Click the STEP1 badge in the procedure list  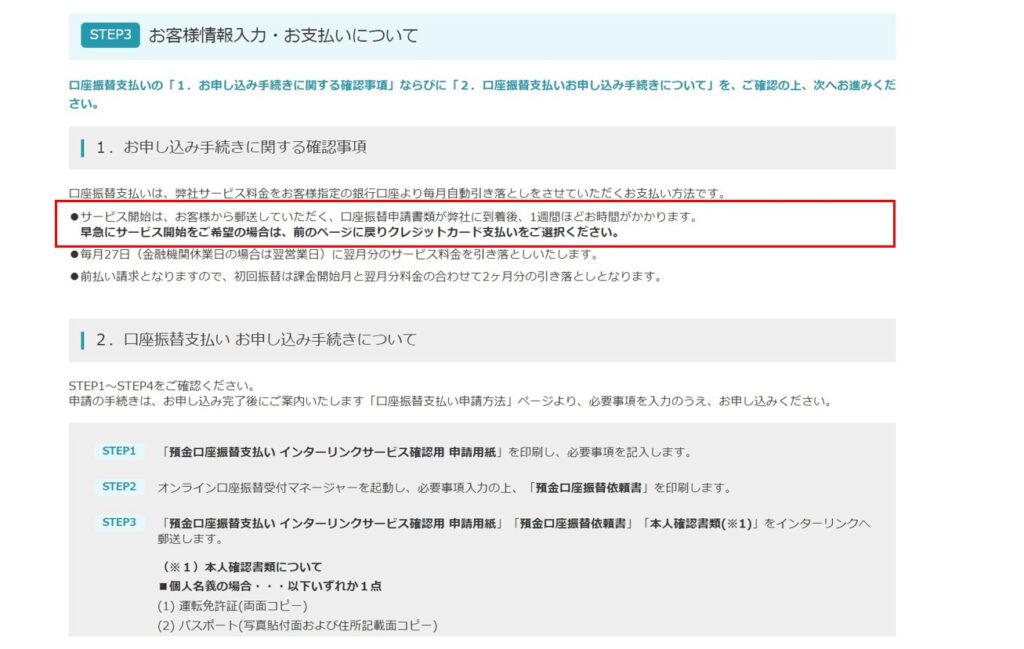(117, 452)
